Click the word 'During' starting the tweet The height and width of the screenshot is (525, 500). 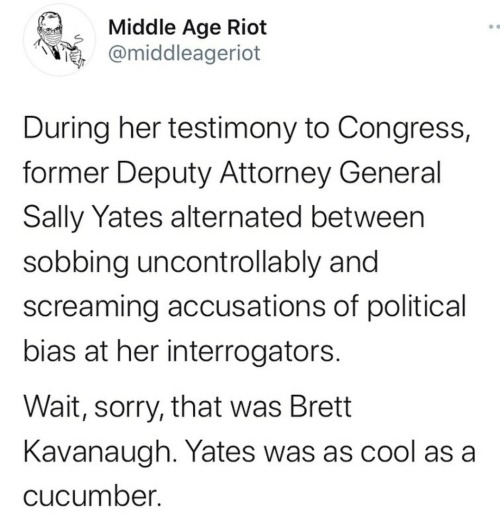pos(66,129)
